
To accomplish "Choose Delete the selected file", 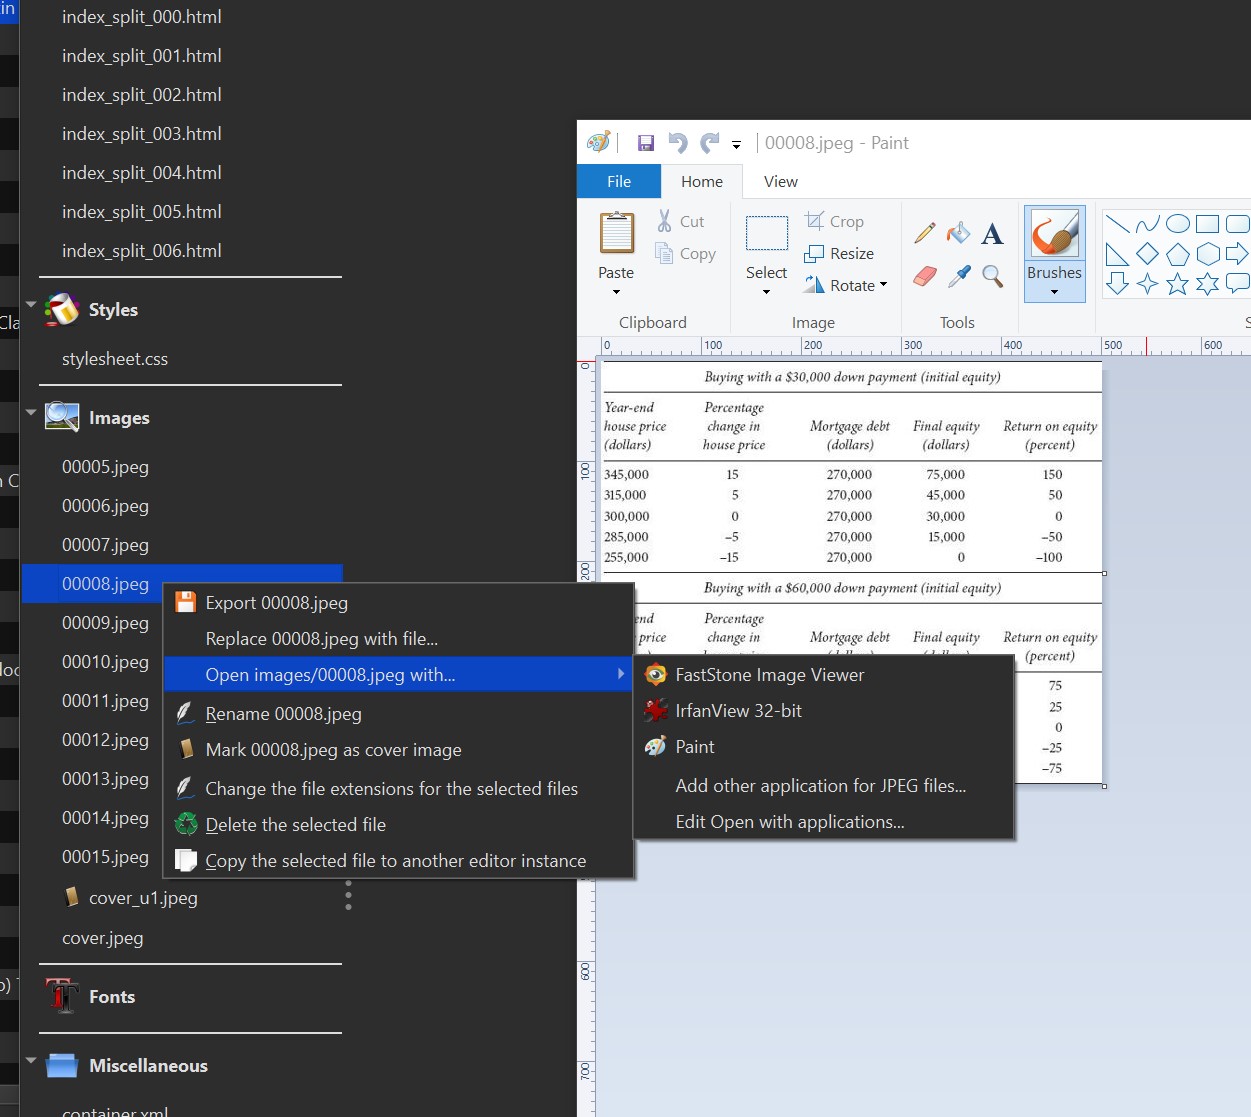I will coord(398,825).
